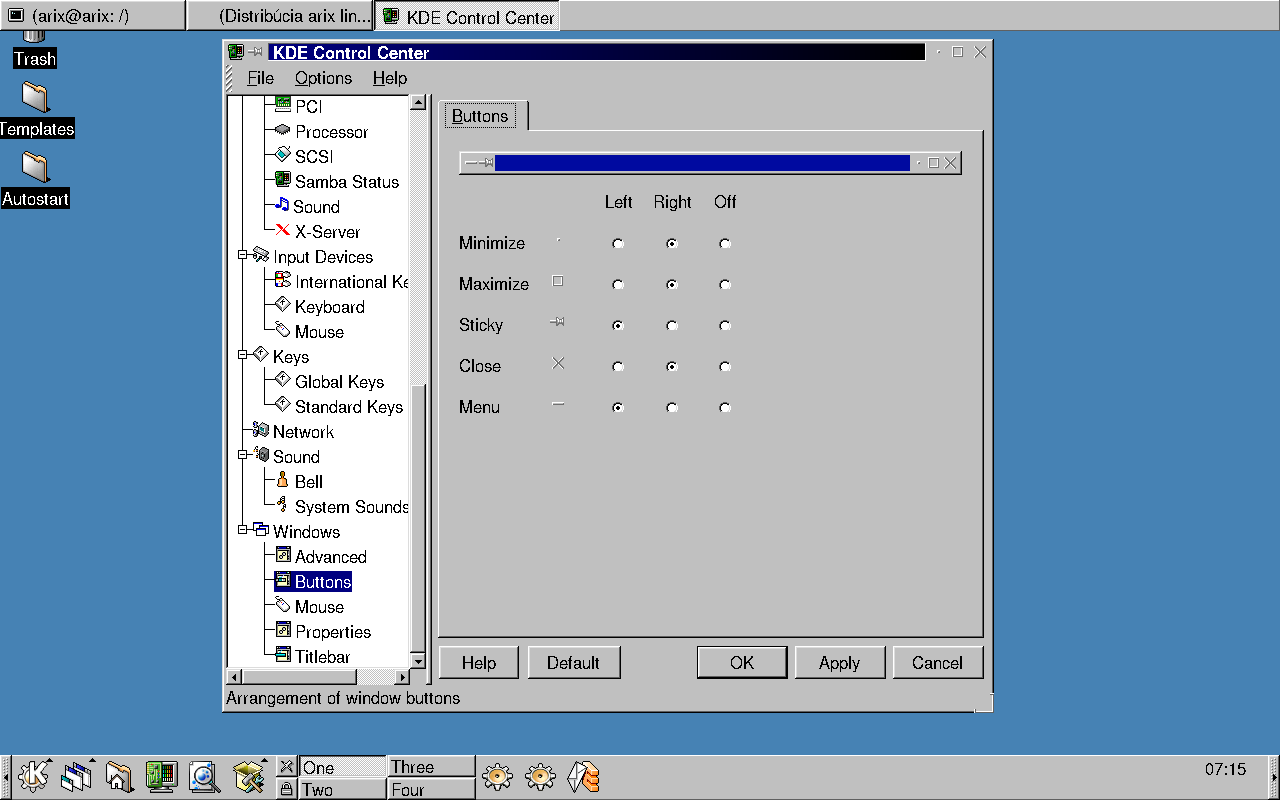This screenshot has width=1280, height=800.
Task: Click the Cancel button
Action: [x=937, y=662]
